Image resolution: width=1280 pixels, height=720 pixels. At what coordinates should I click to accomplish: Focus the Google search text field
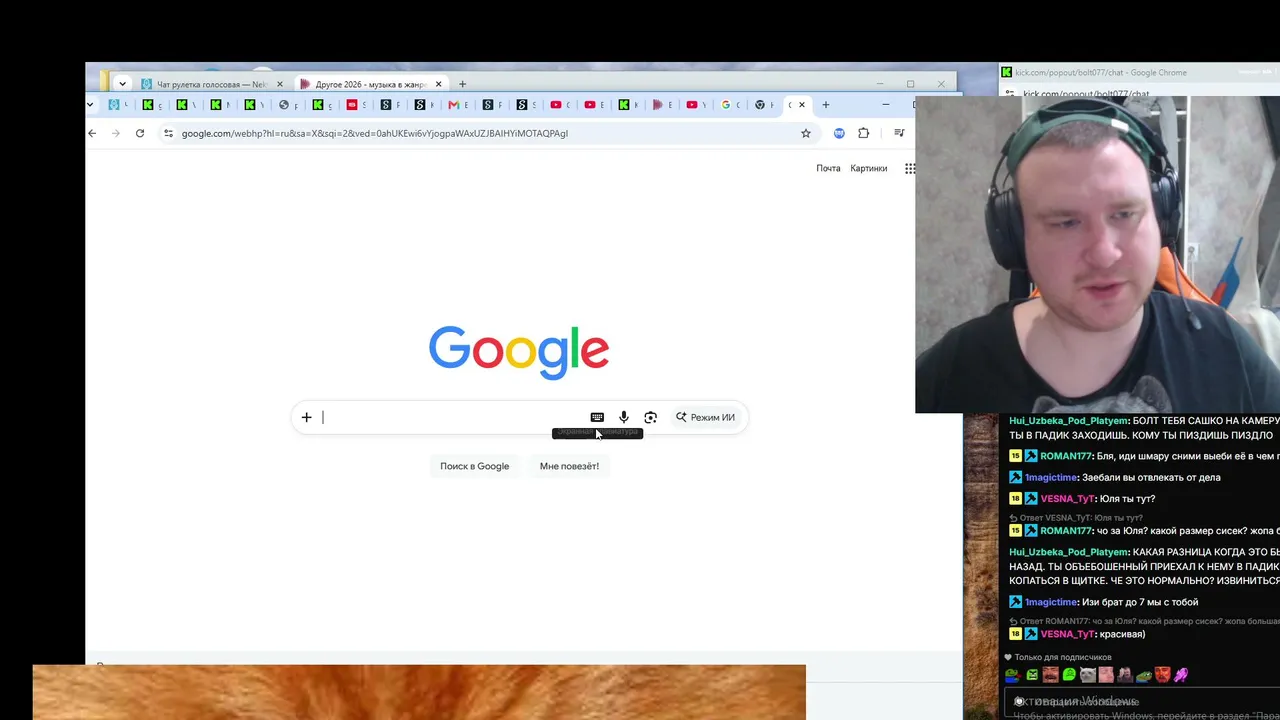452,417
